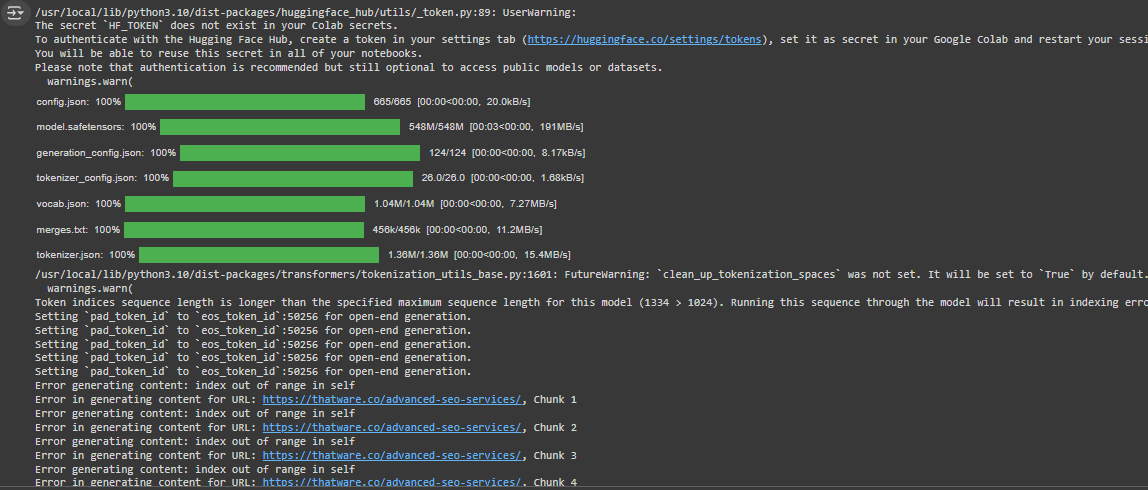Click the "Chunk 3" text
Viewport: 1148px width, 490px height.
point(555,456)
